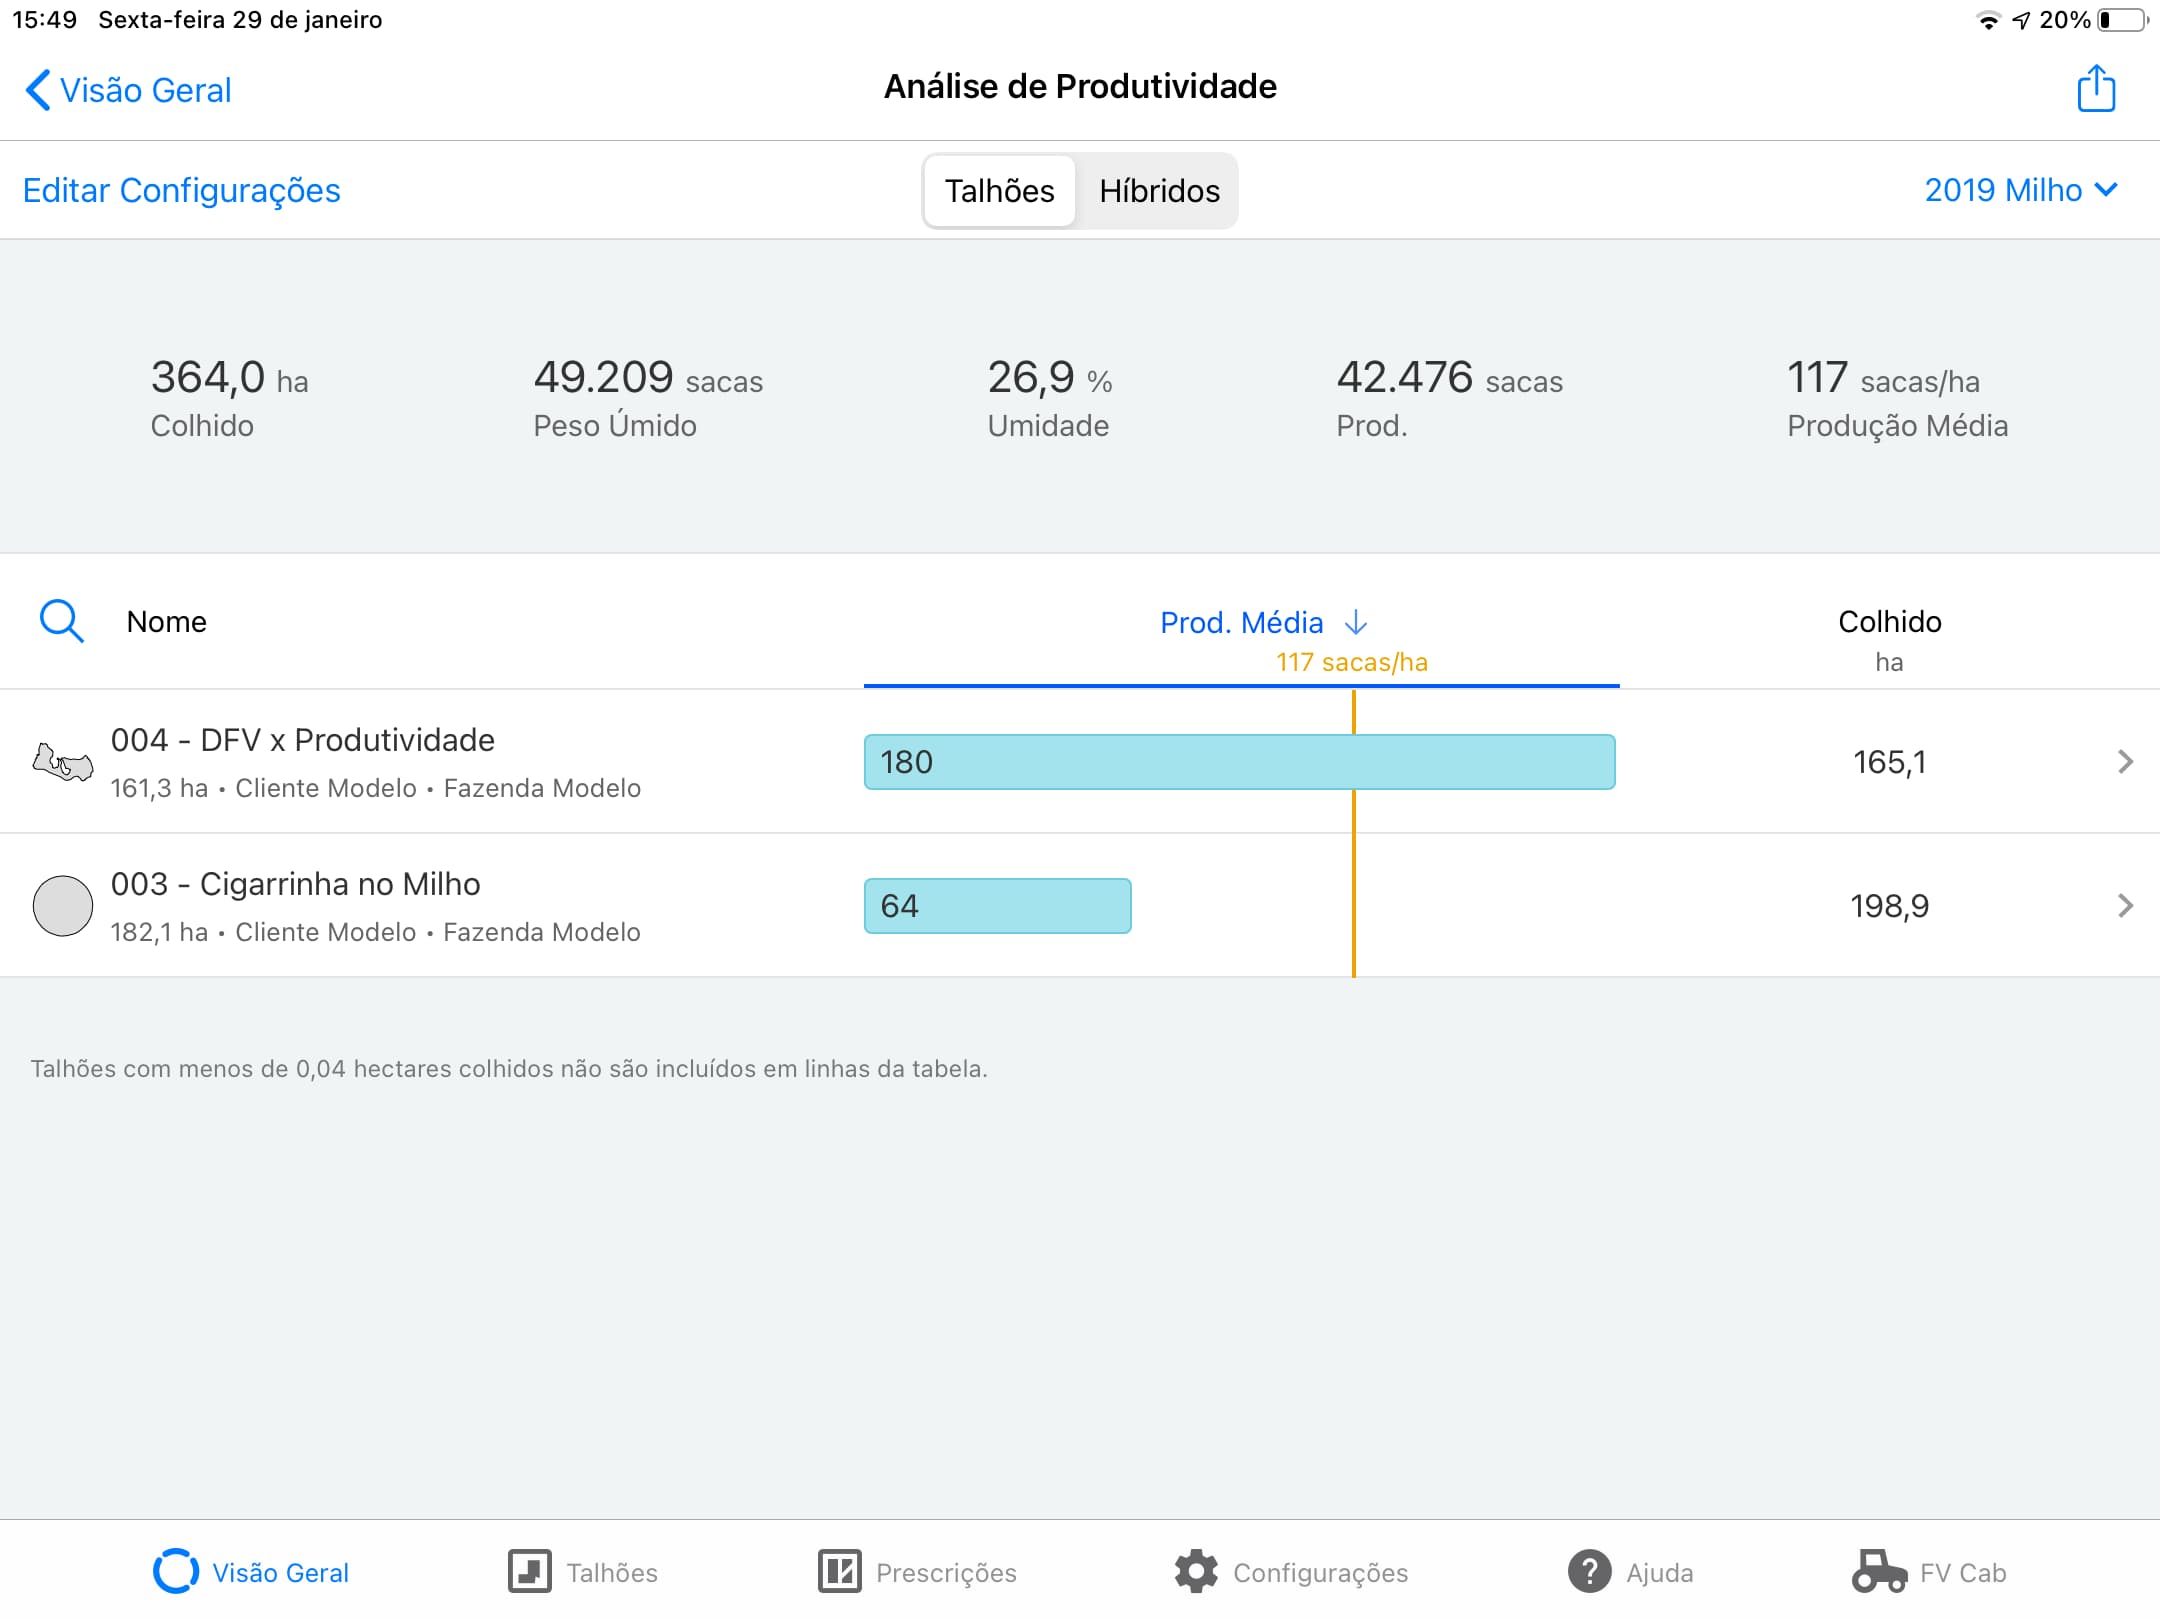Tap the 165,1 harvested value
The height and width of the screenshot is (1620, 2160).
pyautogui.click(x=1889, y=762)
